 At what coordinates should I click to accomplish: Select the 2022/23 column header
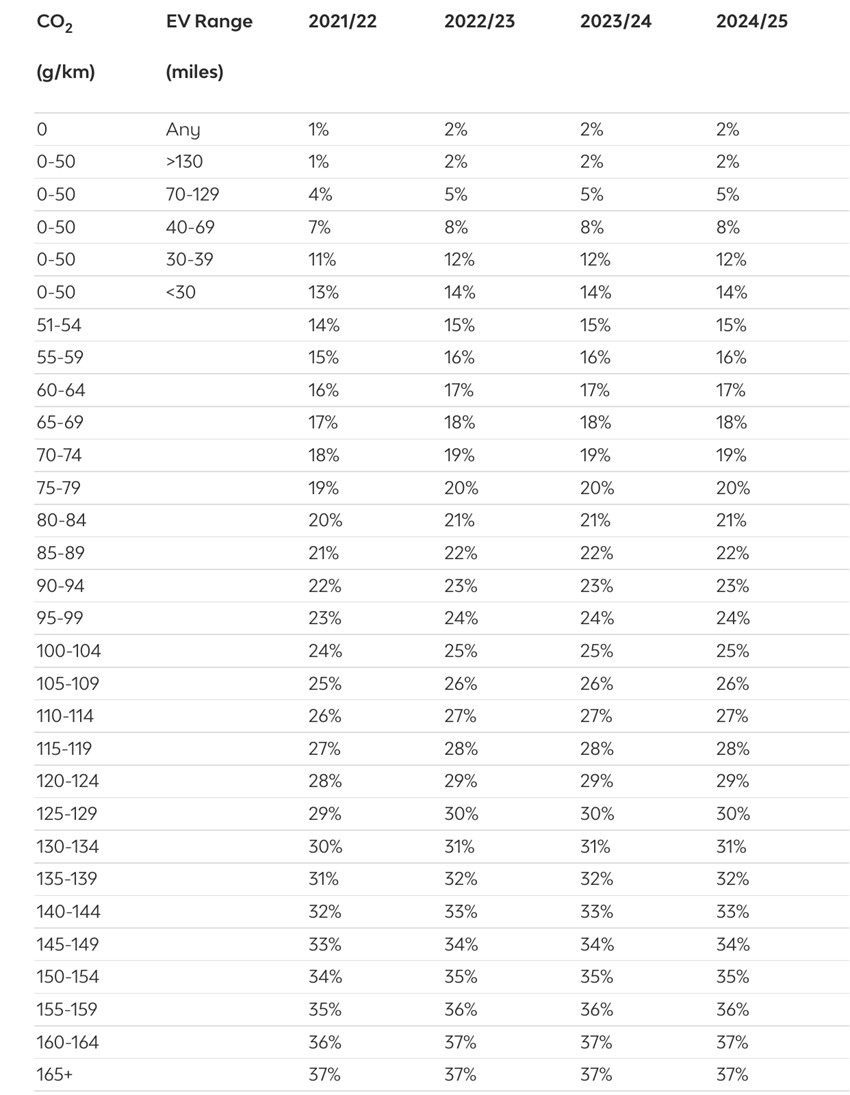click(x=479, y=22)
